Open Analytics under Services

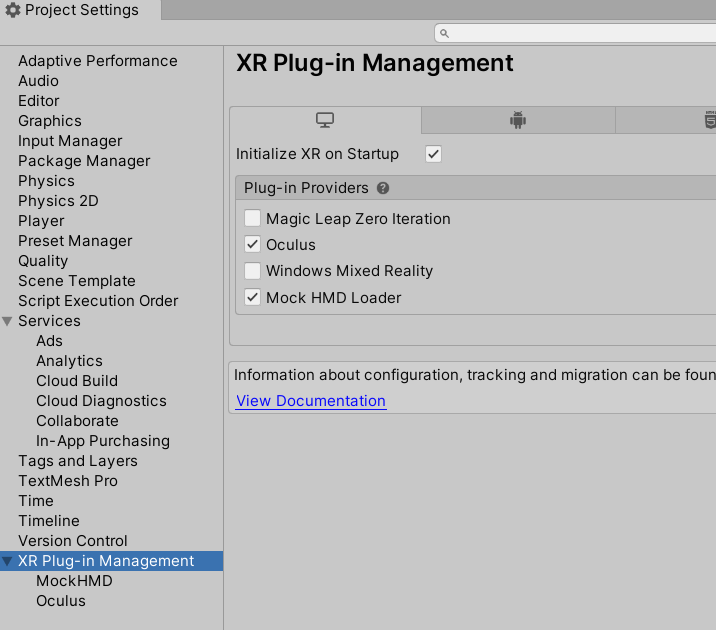click(69, 361)
